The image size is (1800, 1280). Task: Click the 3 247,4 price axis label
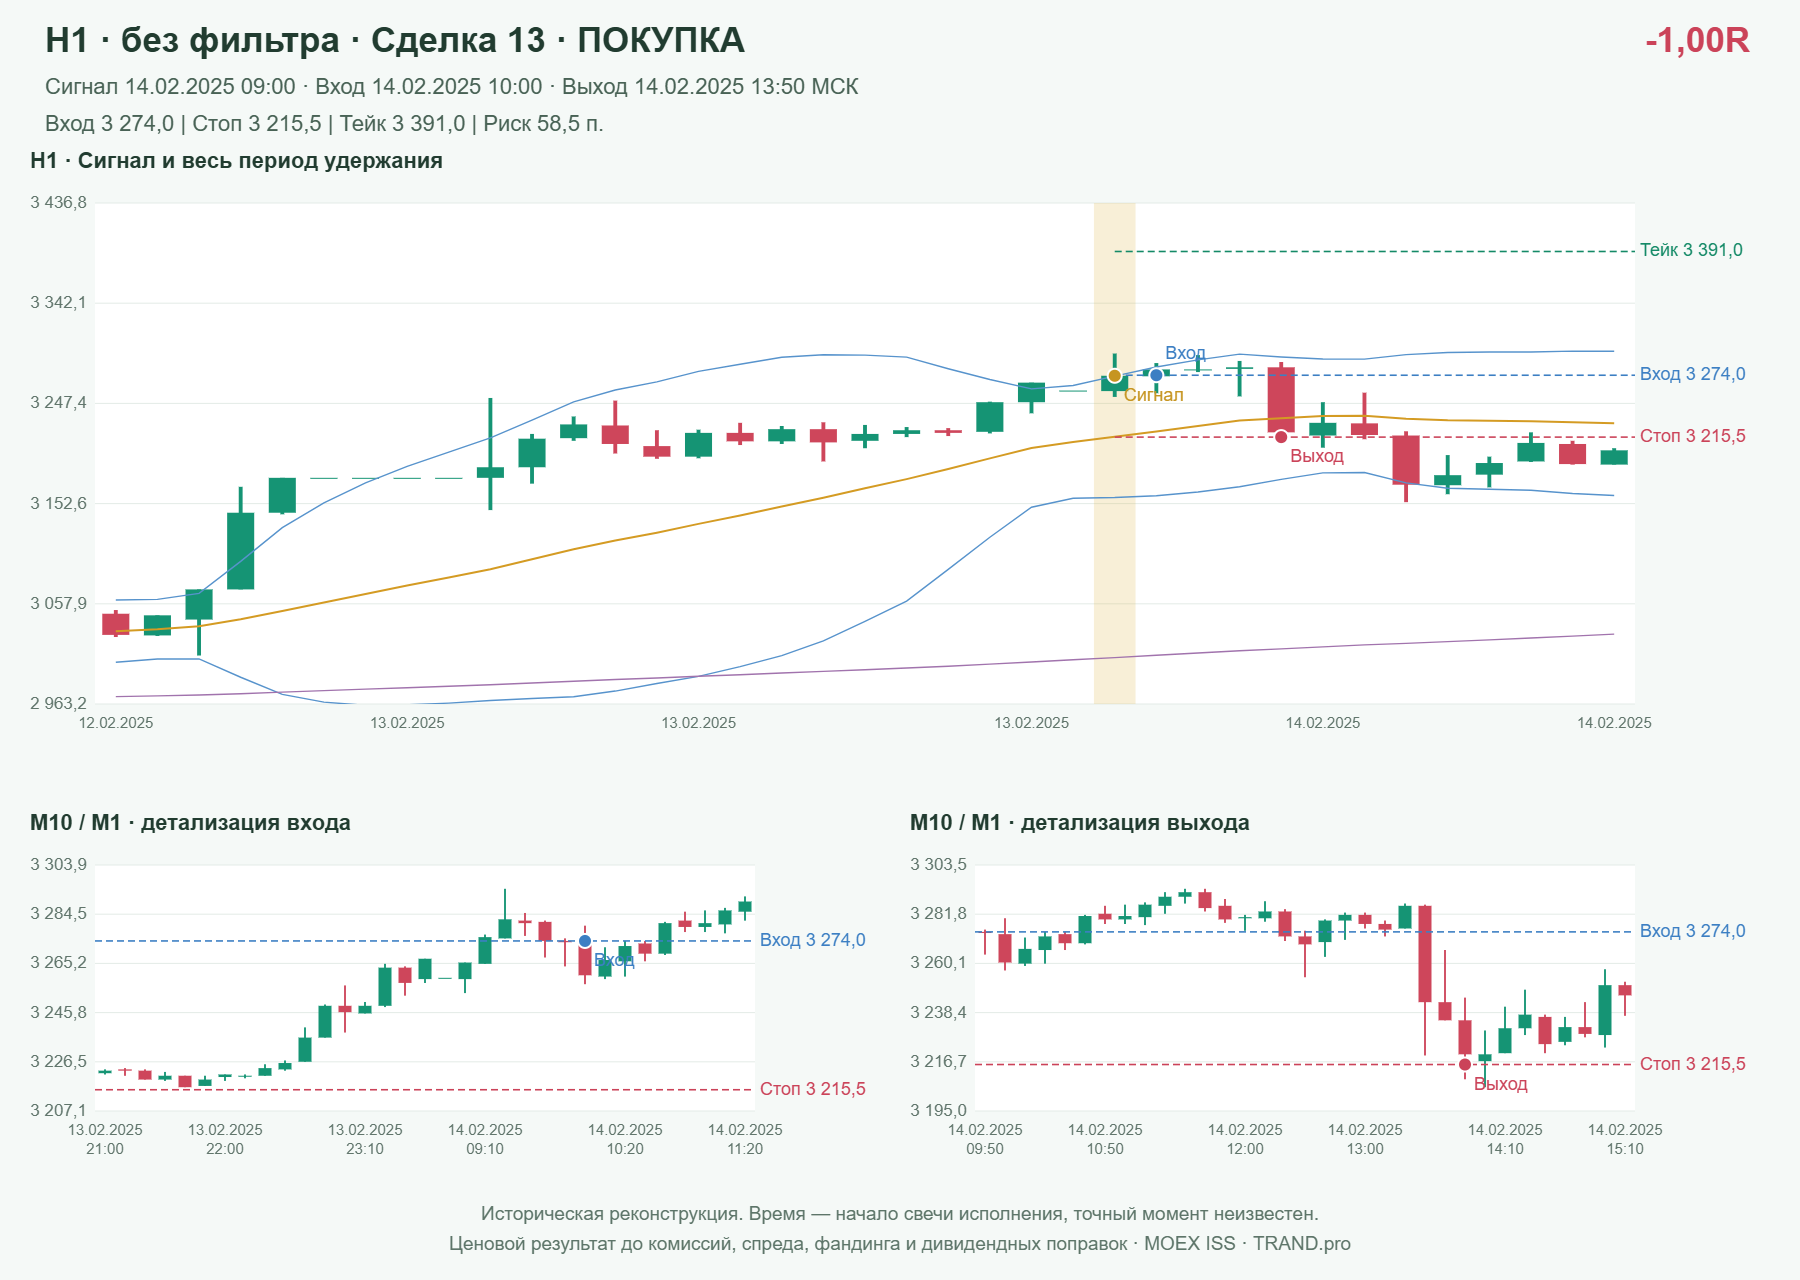(59, 402)
